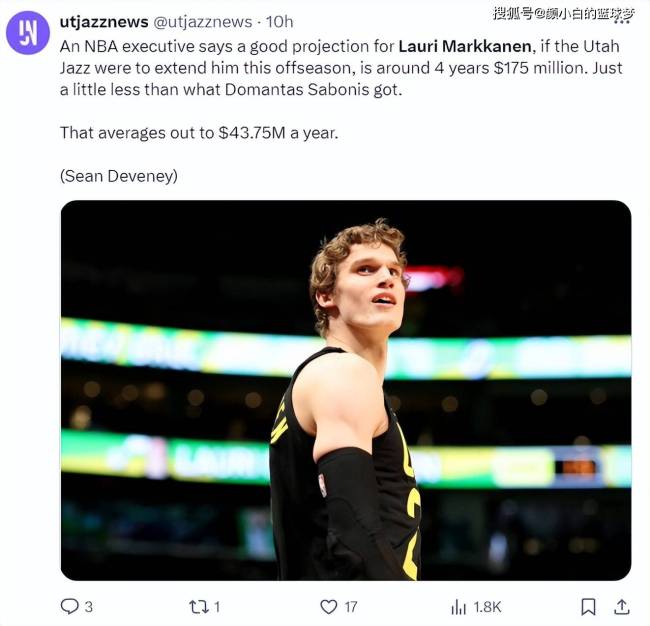This screenshot has height=626, width=650.
Task: Click the like count 17
Action: coord(351,606)
